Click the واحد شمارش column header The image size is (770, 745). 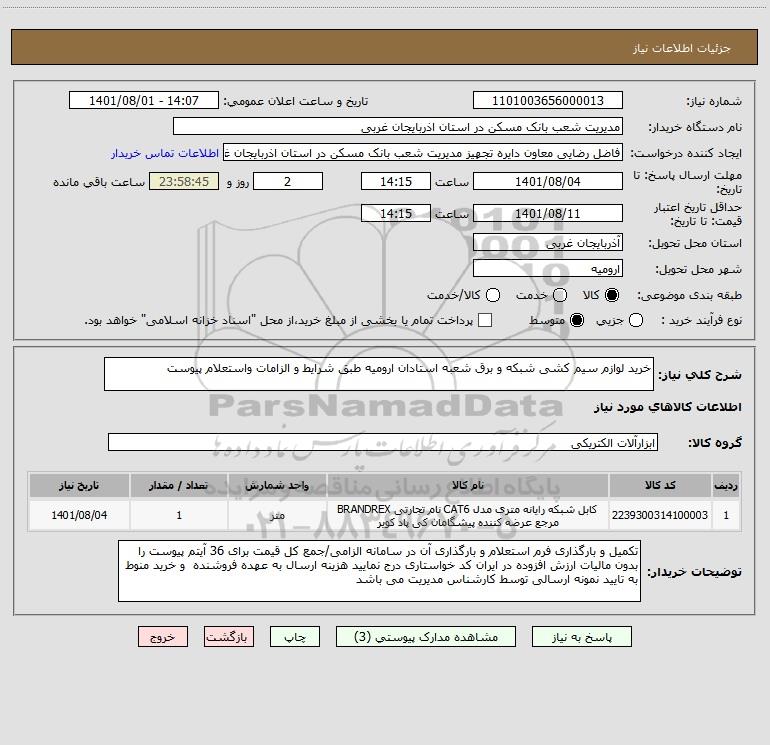[x=277, y=486]
